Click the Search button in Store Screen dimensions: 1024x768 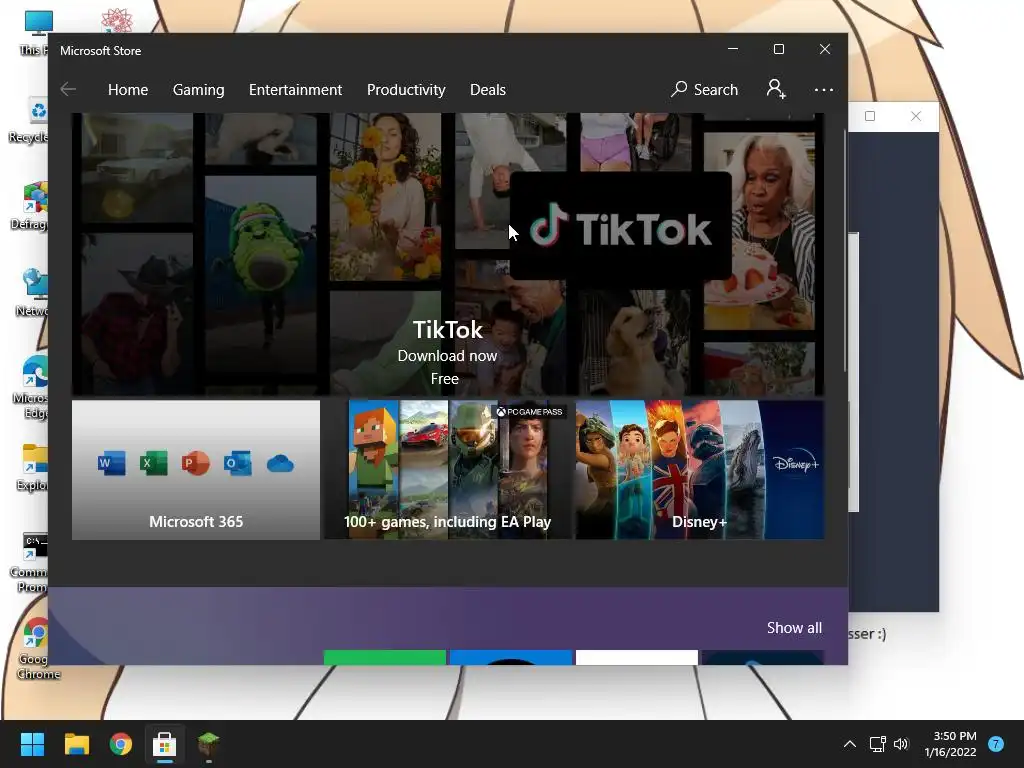(704, 89)
